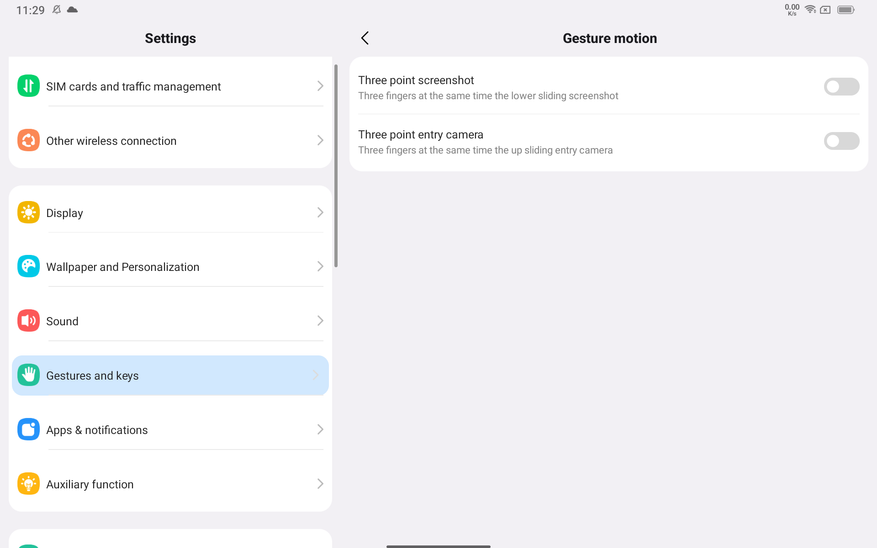Enable the Three point screenshot switch
The width and height of the screenshot is (877, 548).
[x=841, y=87]
